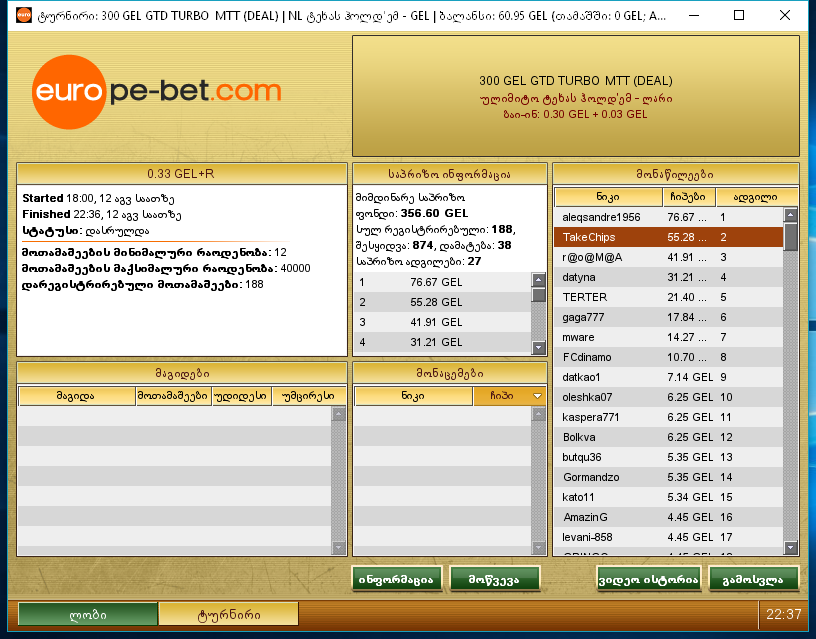Minimize the tournament window

point(694,16)
